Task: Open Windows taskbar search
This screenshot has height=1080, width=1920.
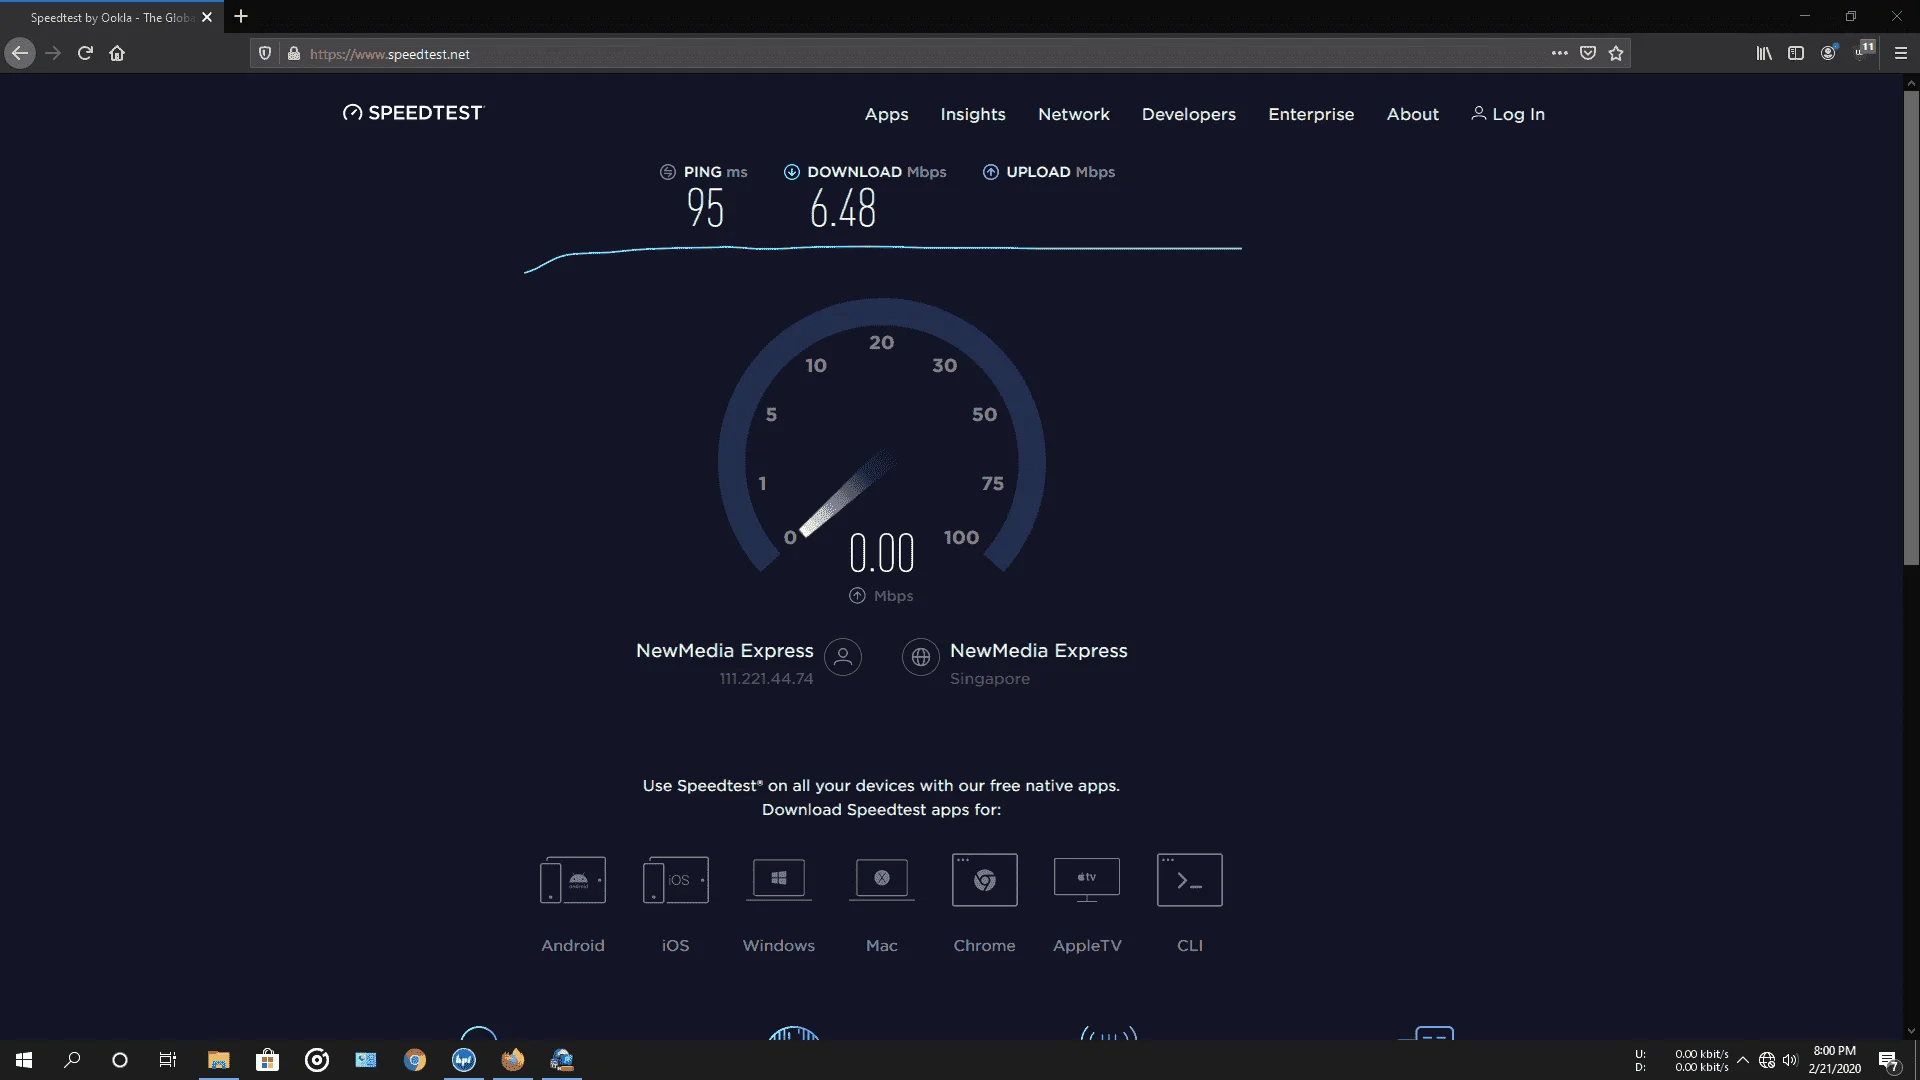Action: 72,1060
